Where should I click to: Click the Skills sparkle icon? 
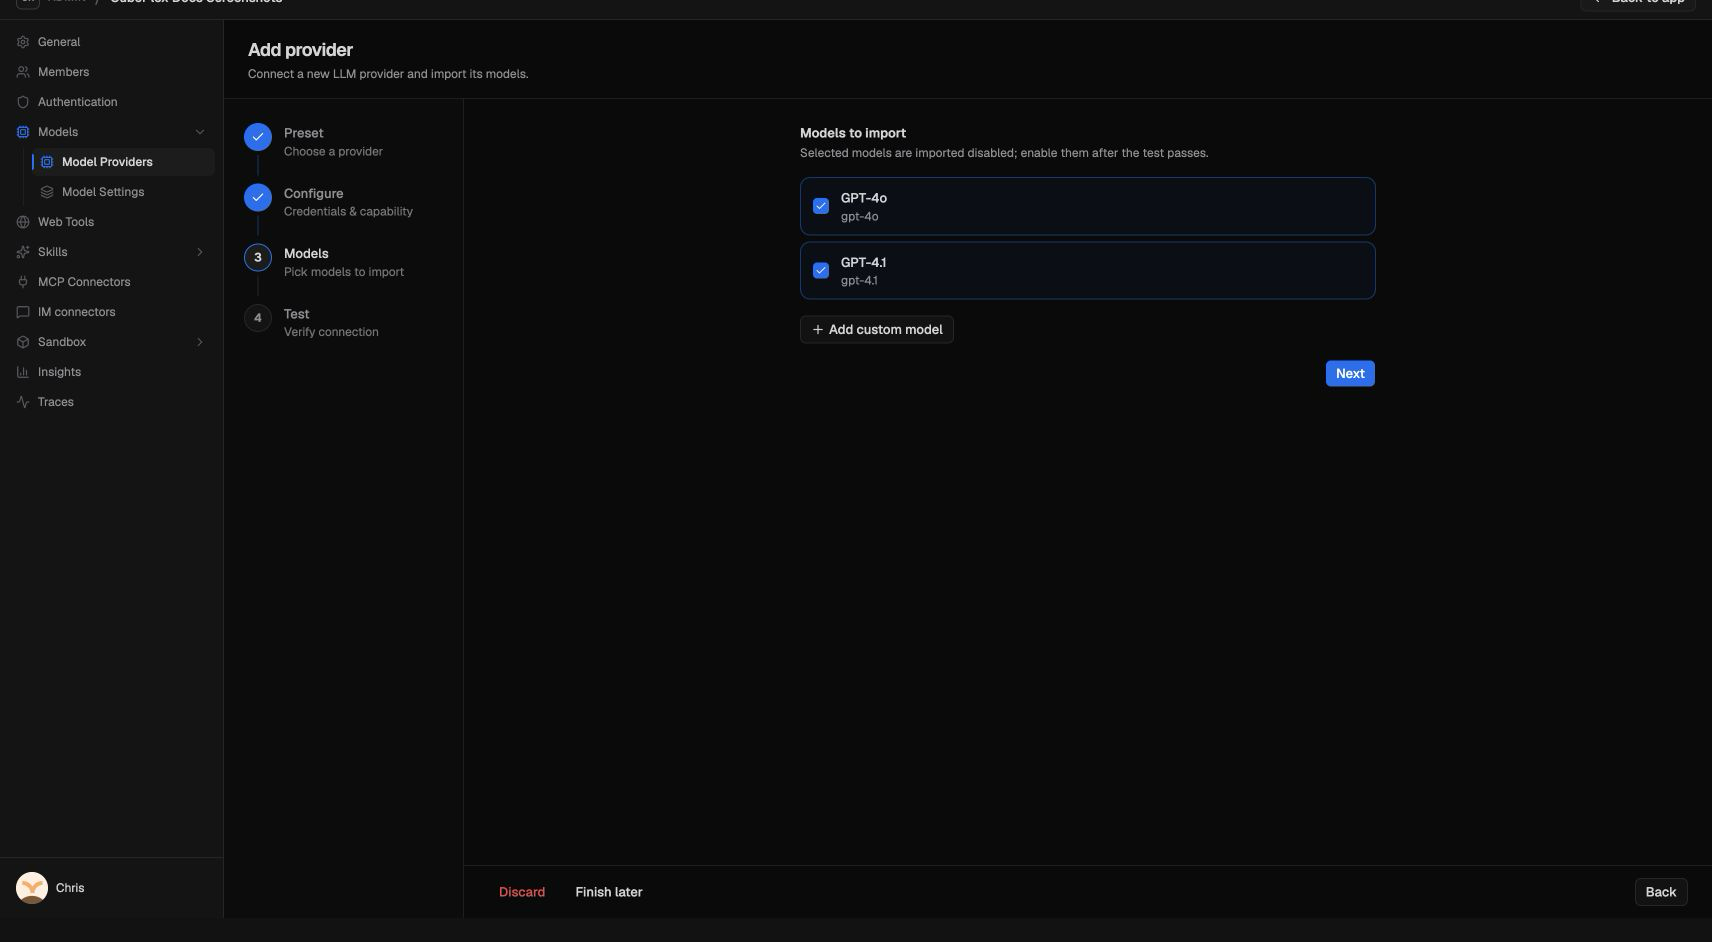point(23,252)
